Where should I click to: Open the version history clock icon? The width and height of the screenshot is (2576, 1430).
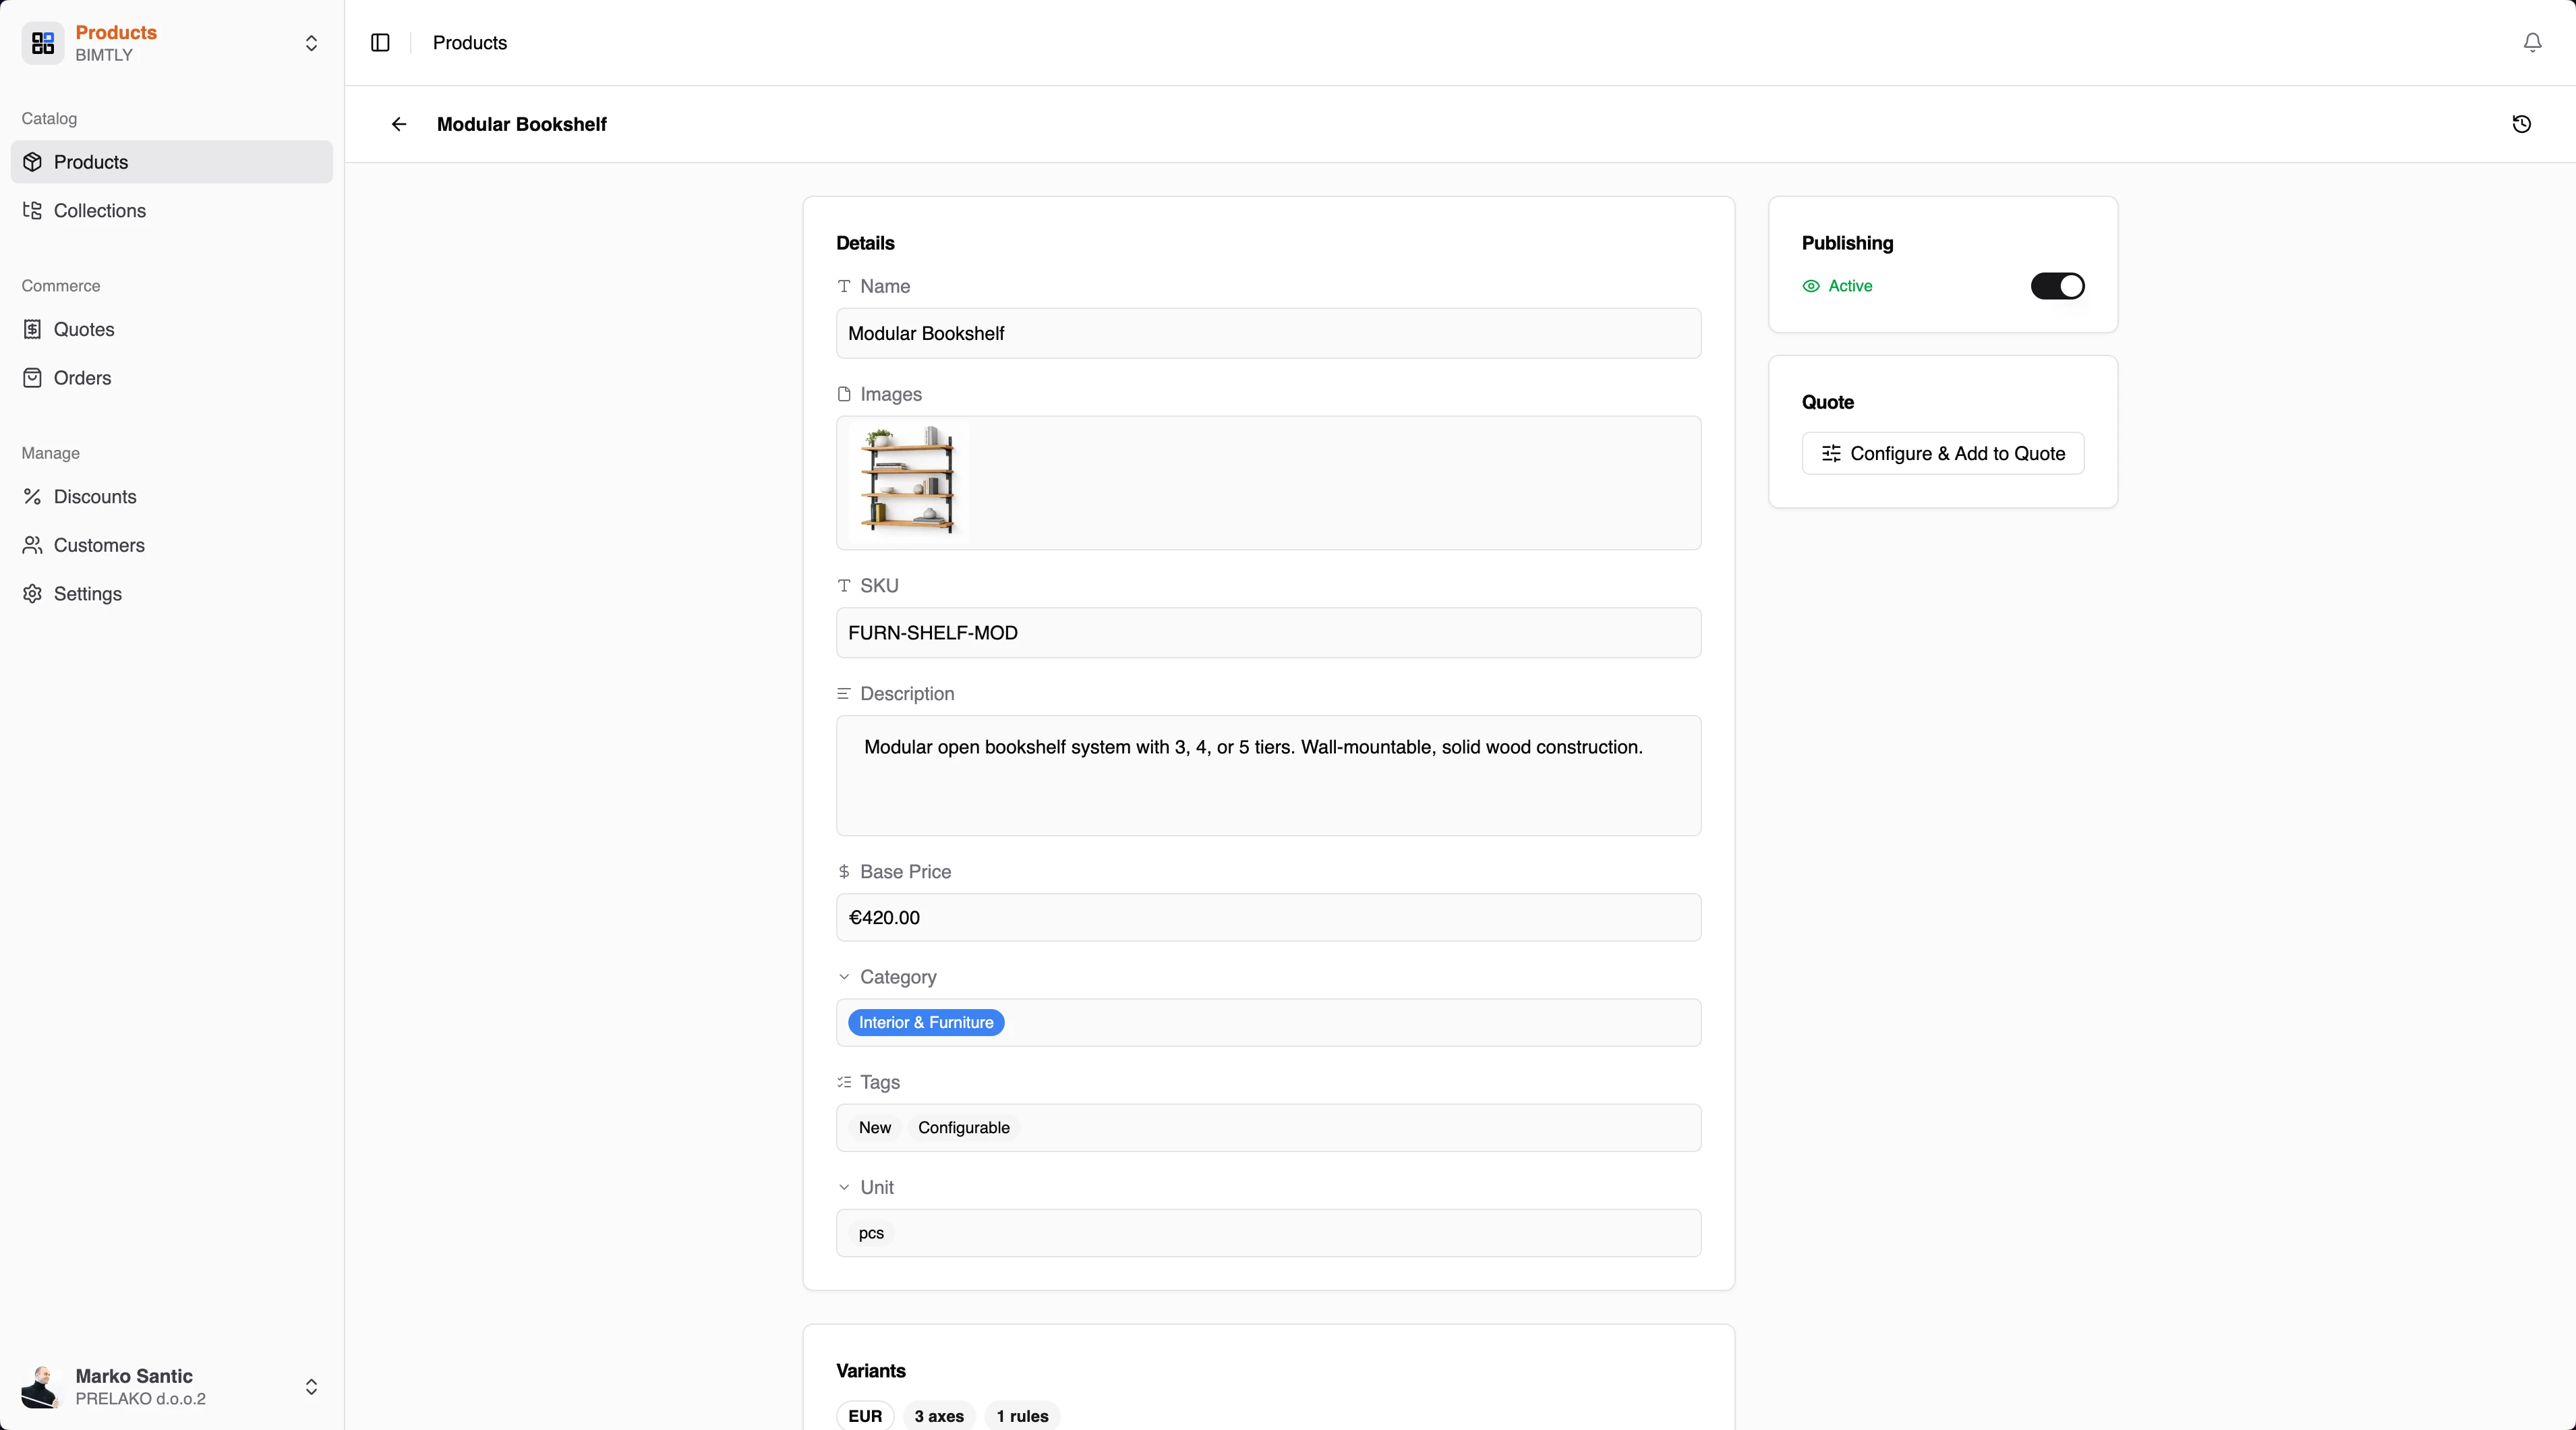pyautogui.click(x=2521, y=124)
